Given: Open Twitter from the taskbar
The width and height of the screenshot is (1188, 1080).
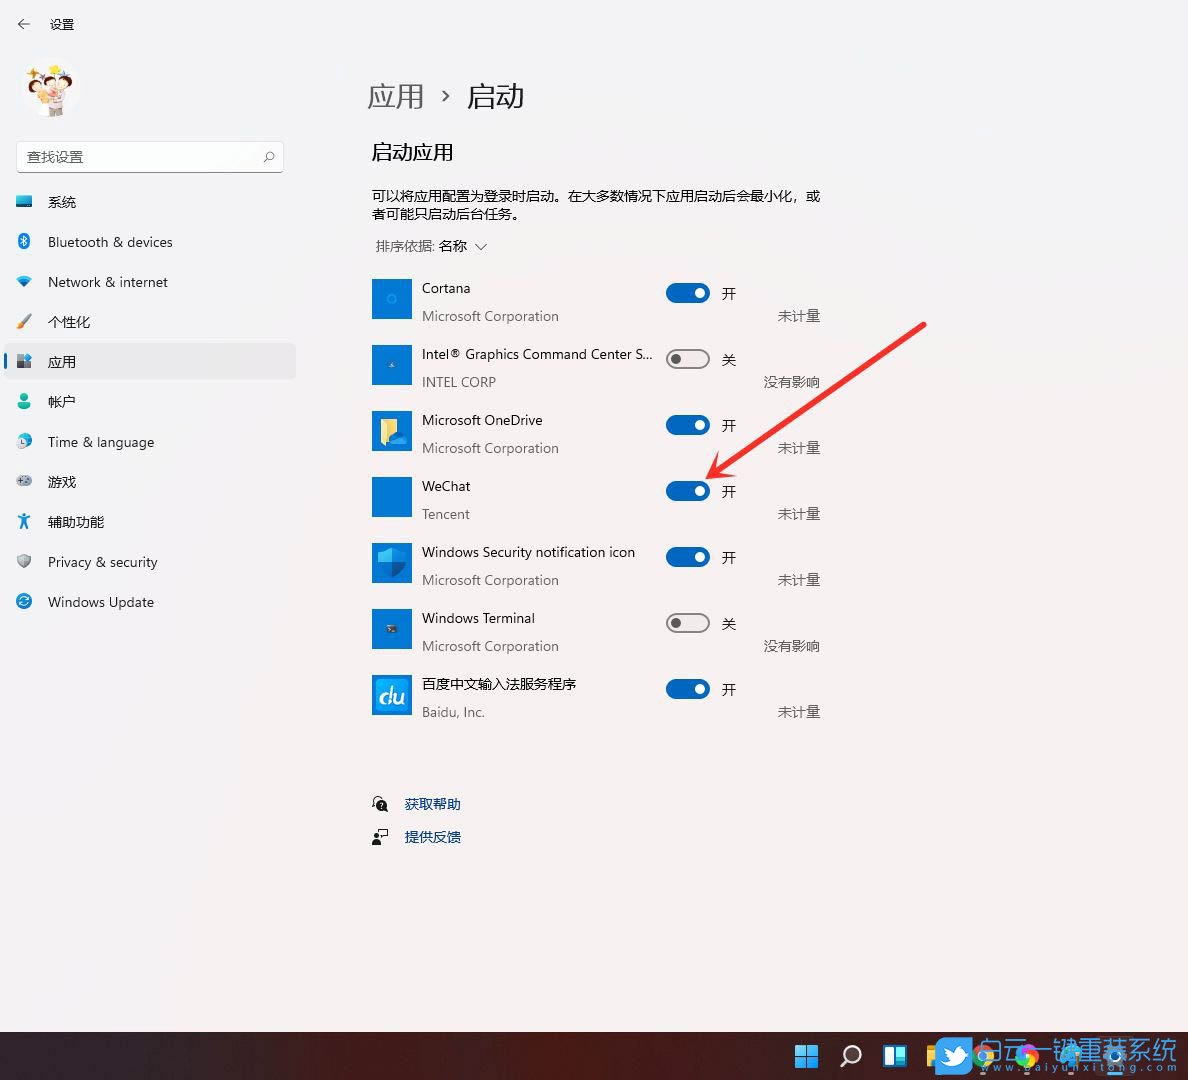Looking at the screenshot, I should pyautogui.click(x=953, y=1055).
